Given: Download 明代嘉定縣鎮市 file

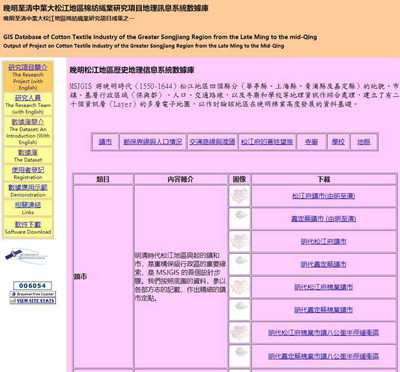Looking at the screenshot, I should [x=324, y=265].
